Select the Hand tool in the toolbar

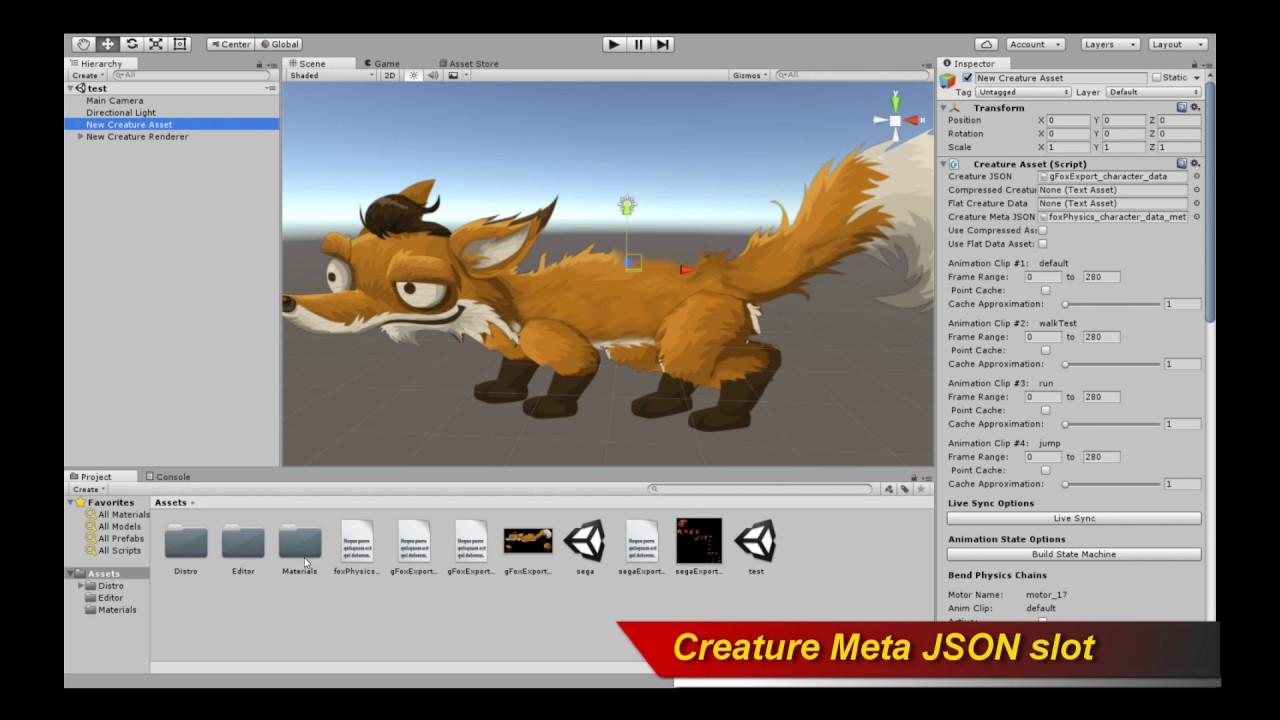tap(83, 44)
